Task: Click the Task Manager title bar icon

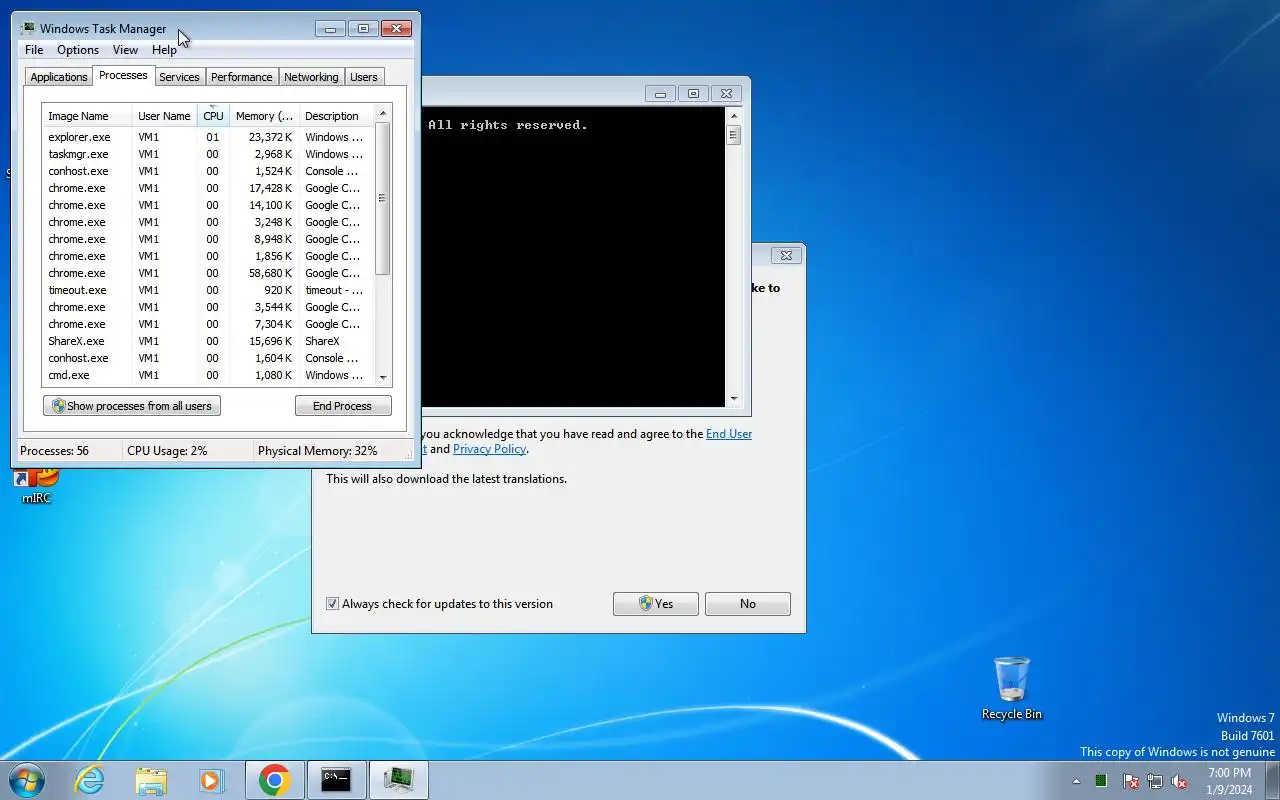Action: 28,29
